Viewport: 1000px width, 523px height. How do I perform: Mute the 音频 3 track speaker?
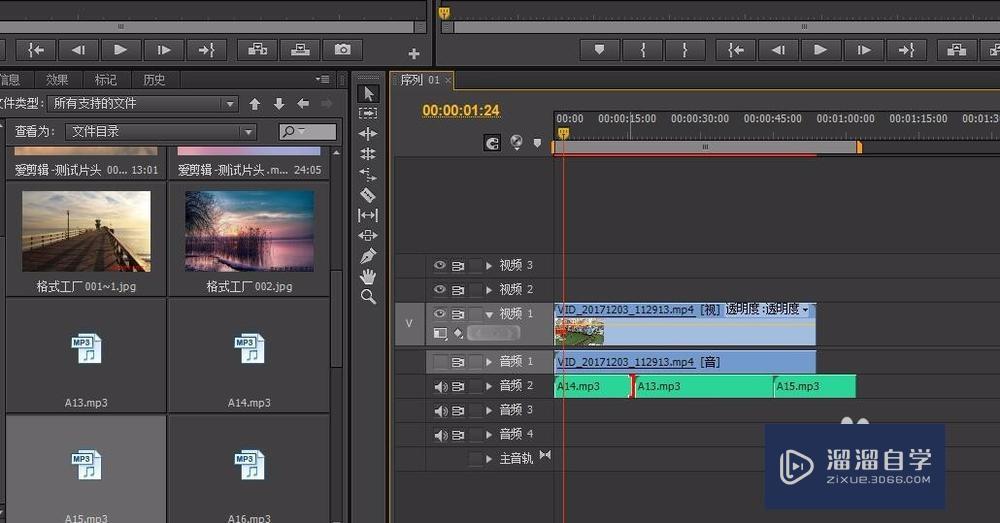[x=440, y=411]
